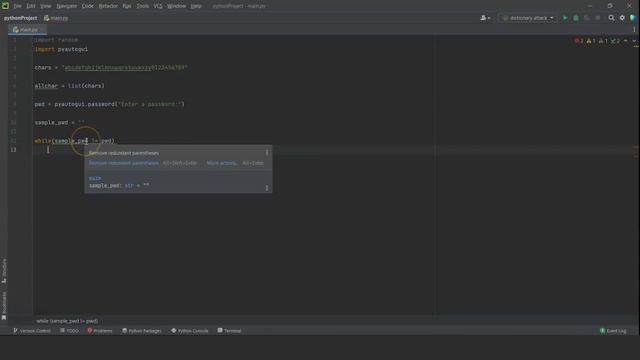The image size is (640, 360).
Task: Open the Bookmarks side tool window
Action: pyautogui.click(x=4, y=305)
